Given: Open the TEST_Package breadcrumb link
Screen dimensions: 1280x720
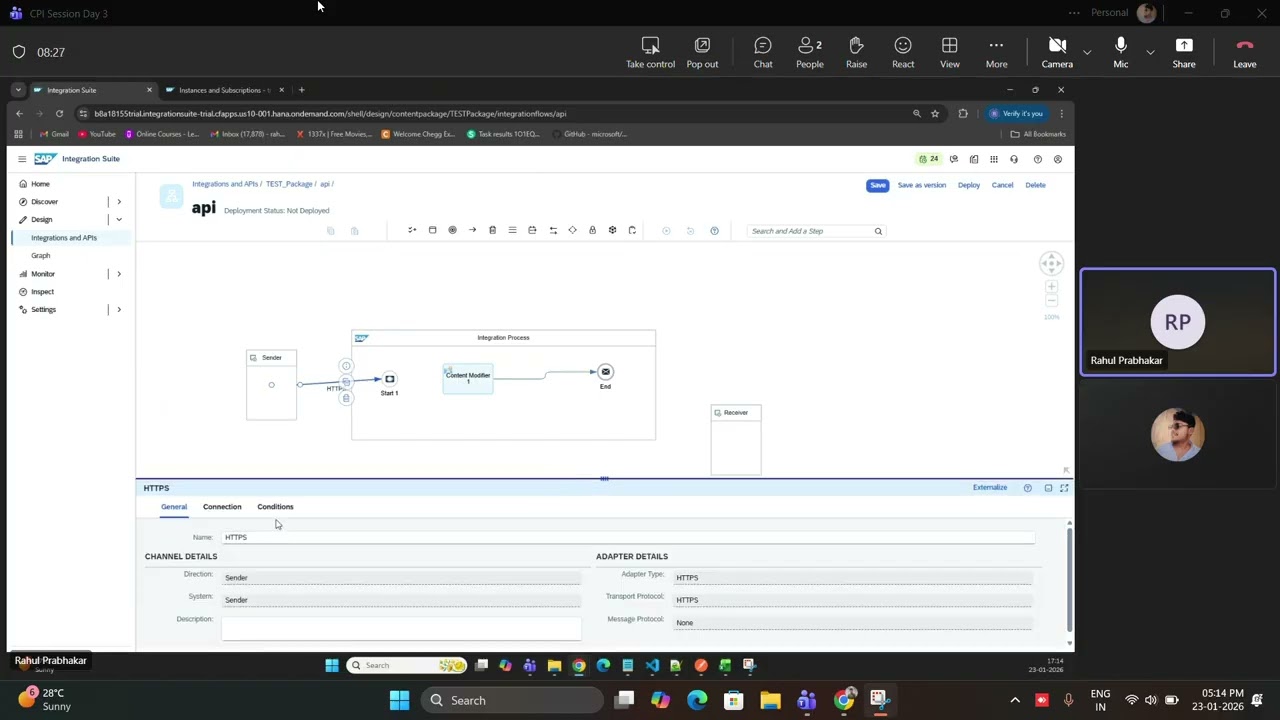Looking at the screenshot, I should 289,184.
